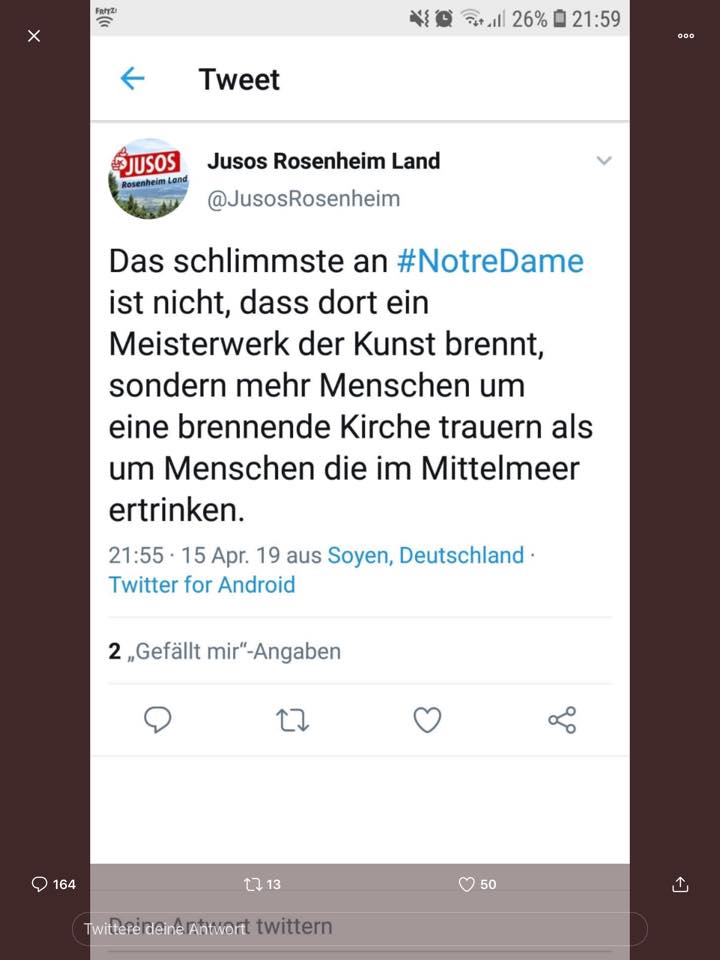
Task: Tap the blue back arrow beside Tweet
Action: (132, 78)
